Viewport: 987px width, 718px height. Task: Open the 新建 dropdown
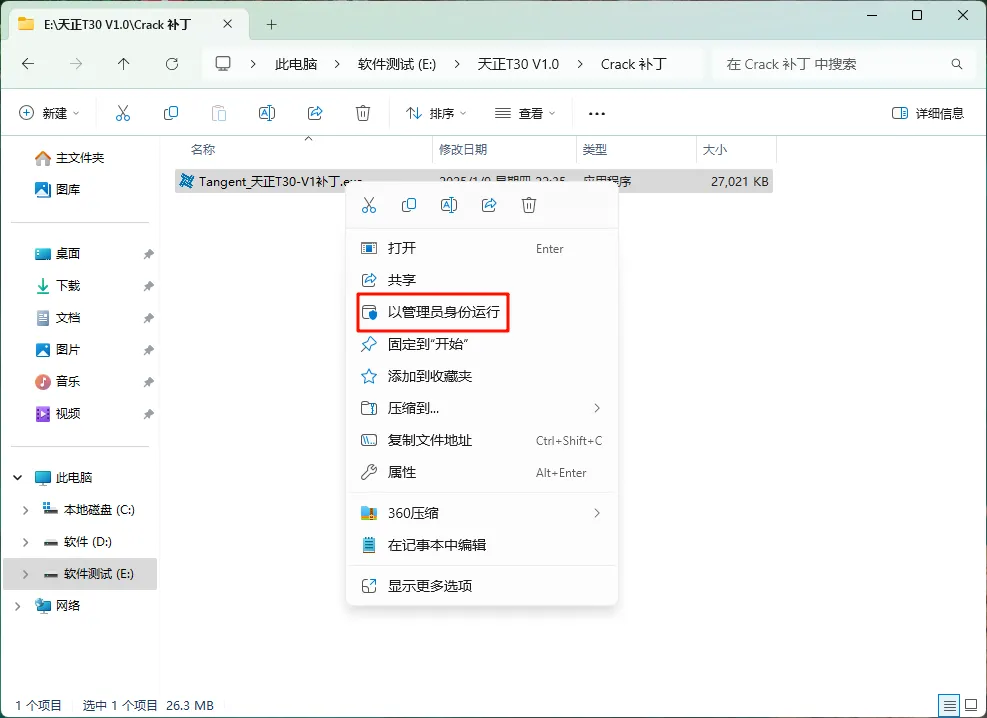click(50, 113)
